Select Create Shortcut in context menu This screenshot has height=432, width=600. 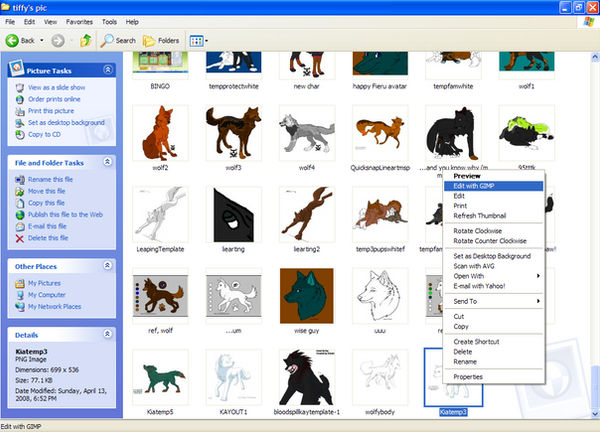pyautogui.click(x=493, y=342)
